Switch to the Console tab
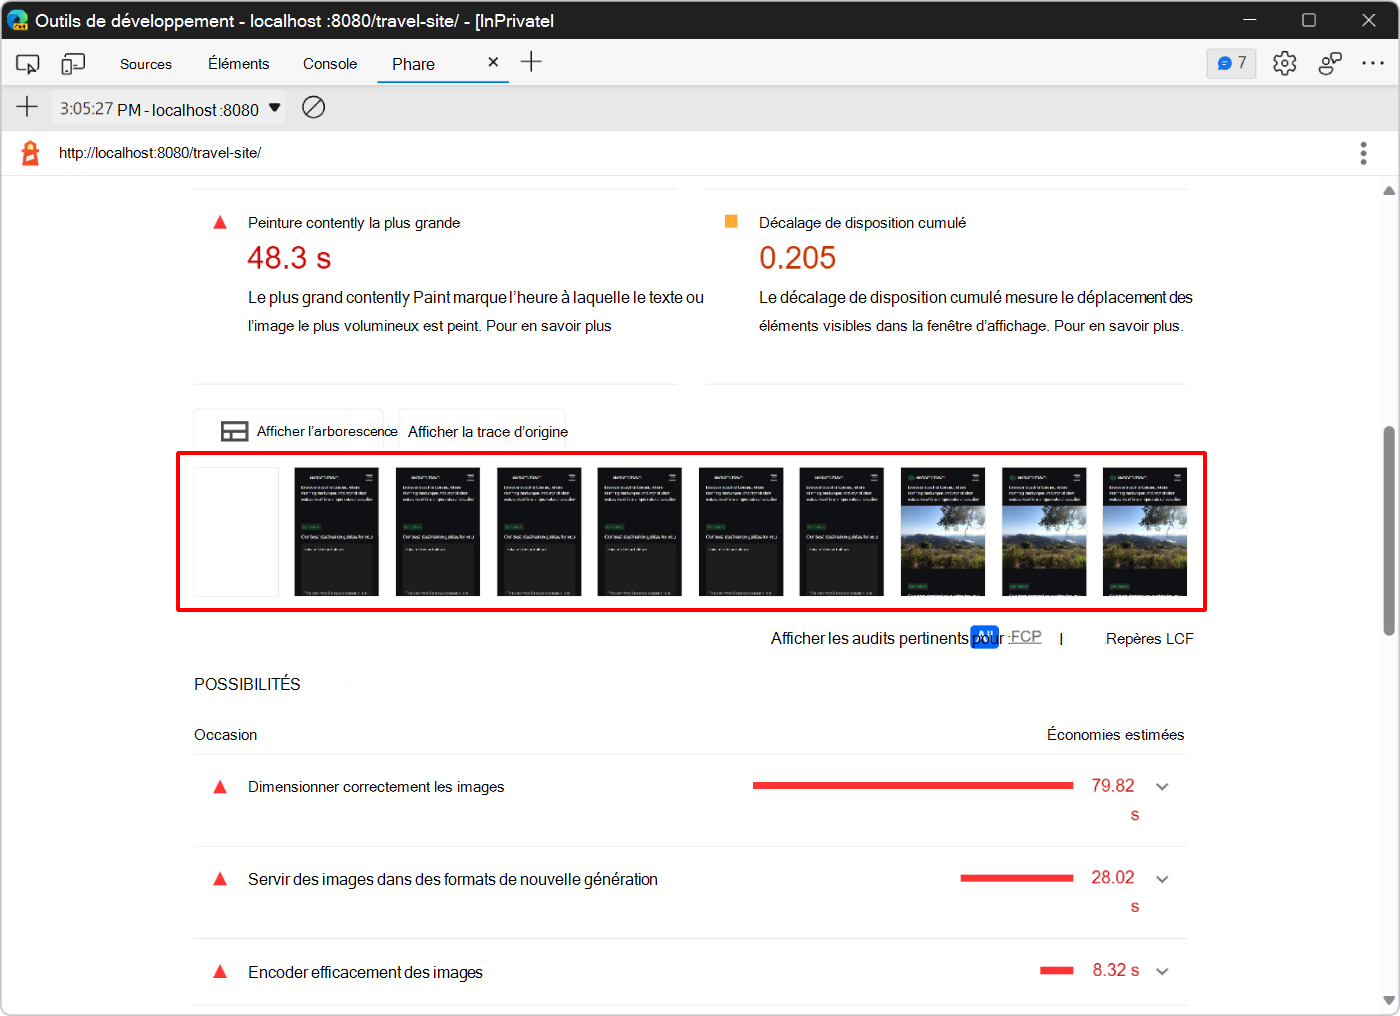The height and width of the screenshot is (1016, 1400). click(330, 64)
